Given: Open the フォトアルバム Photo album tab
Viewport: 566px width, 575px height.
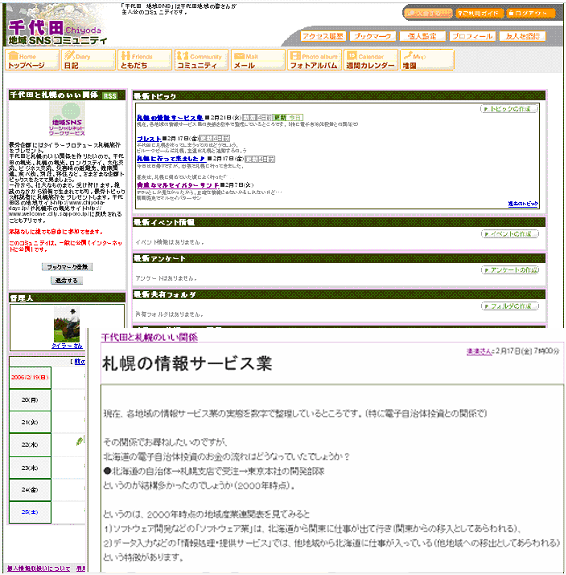Looking at the screenshot, I should tap(314, 60).
